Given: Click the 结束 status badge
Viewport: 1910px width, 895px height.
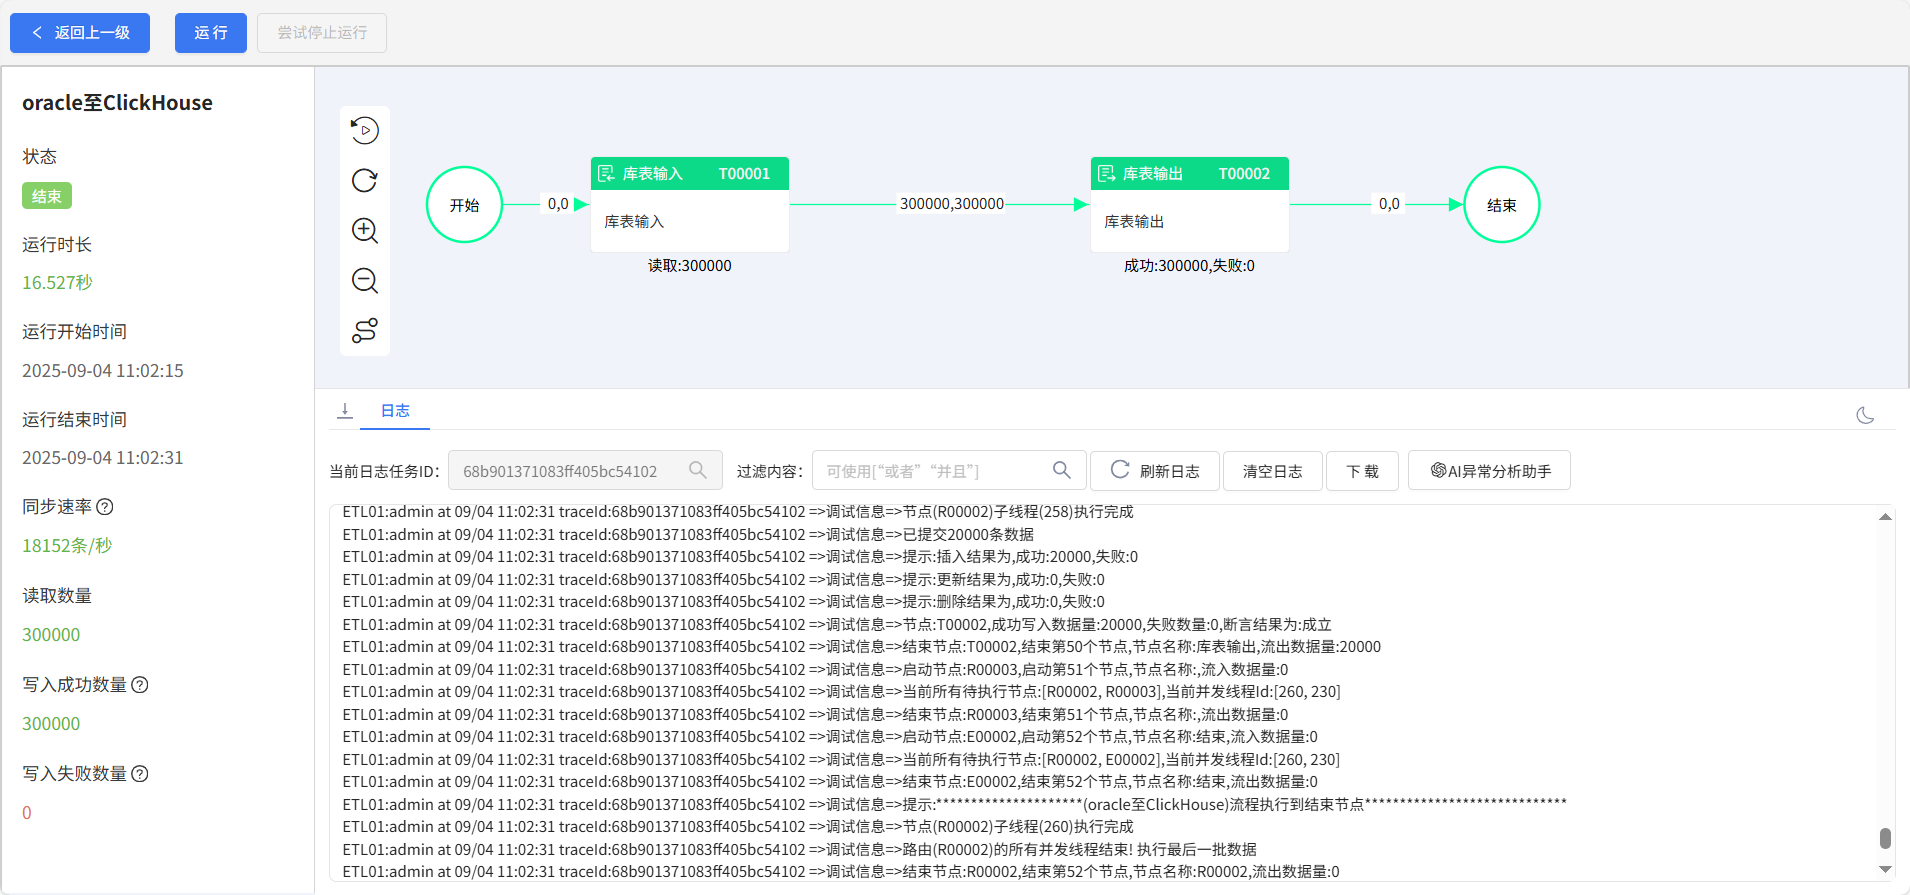Looking at the screenshot, I should 47,196.
